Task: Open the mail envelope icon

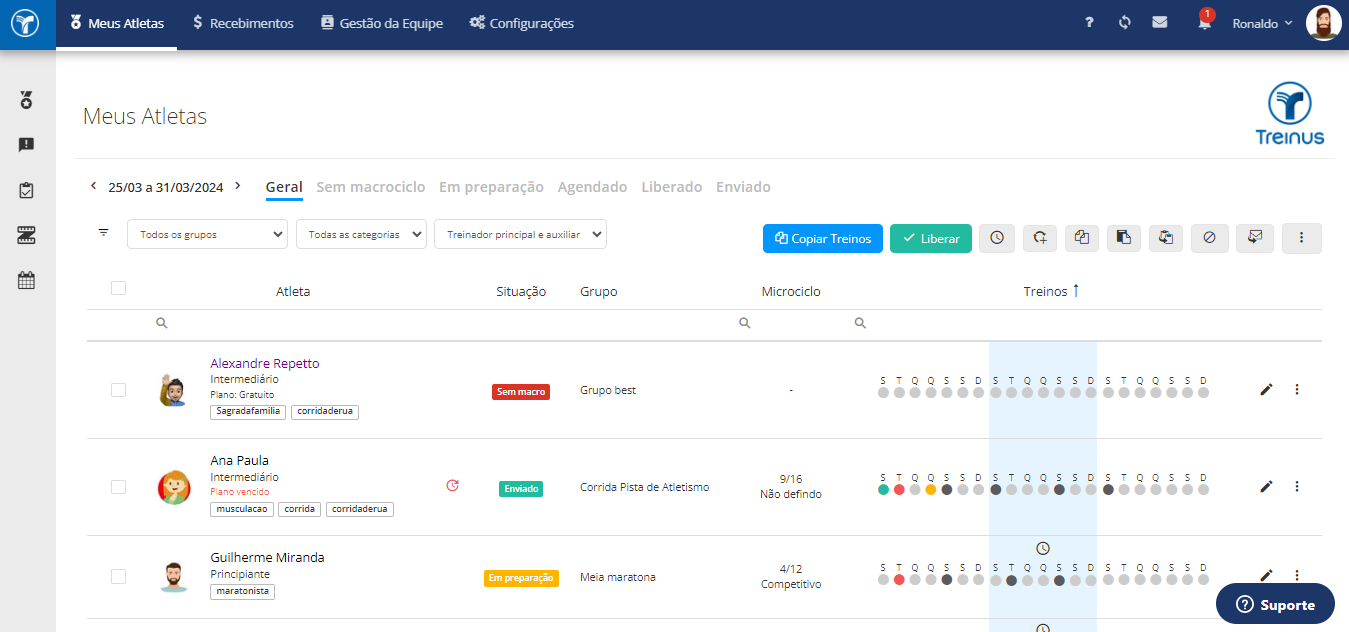Action: 1159,22
